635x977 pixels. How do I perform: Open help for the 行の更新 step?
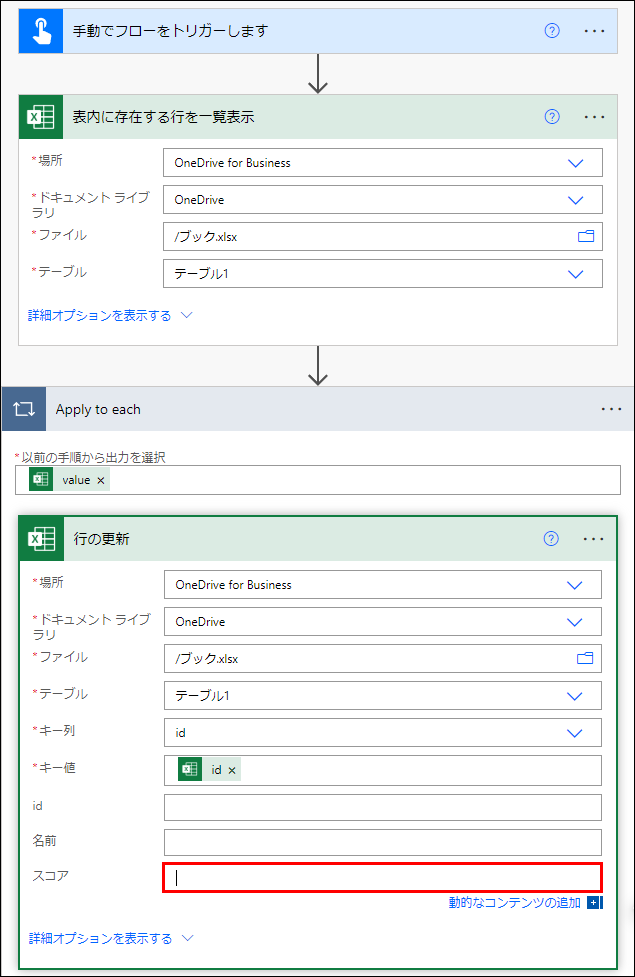click(x=551, y=538)
